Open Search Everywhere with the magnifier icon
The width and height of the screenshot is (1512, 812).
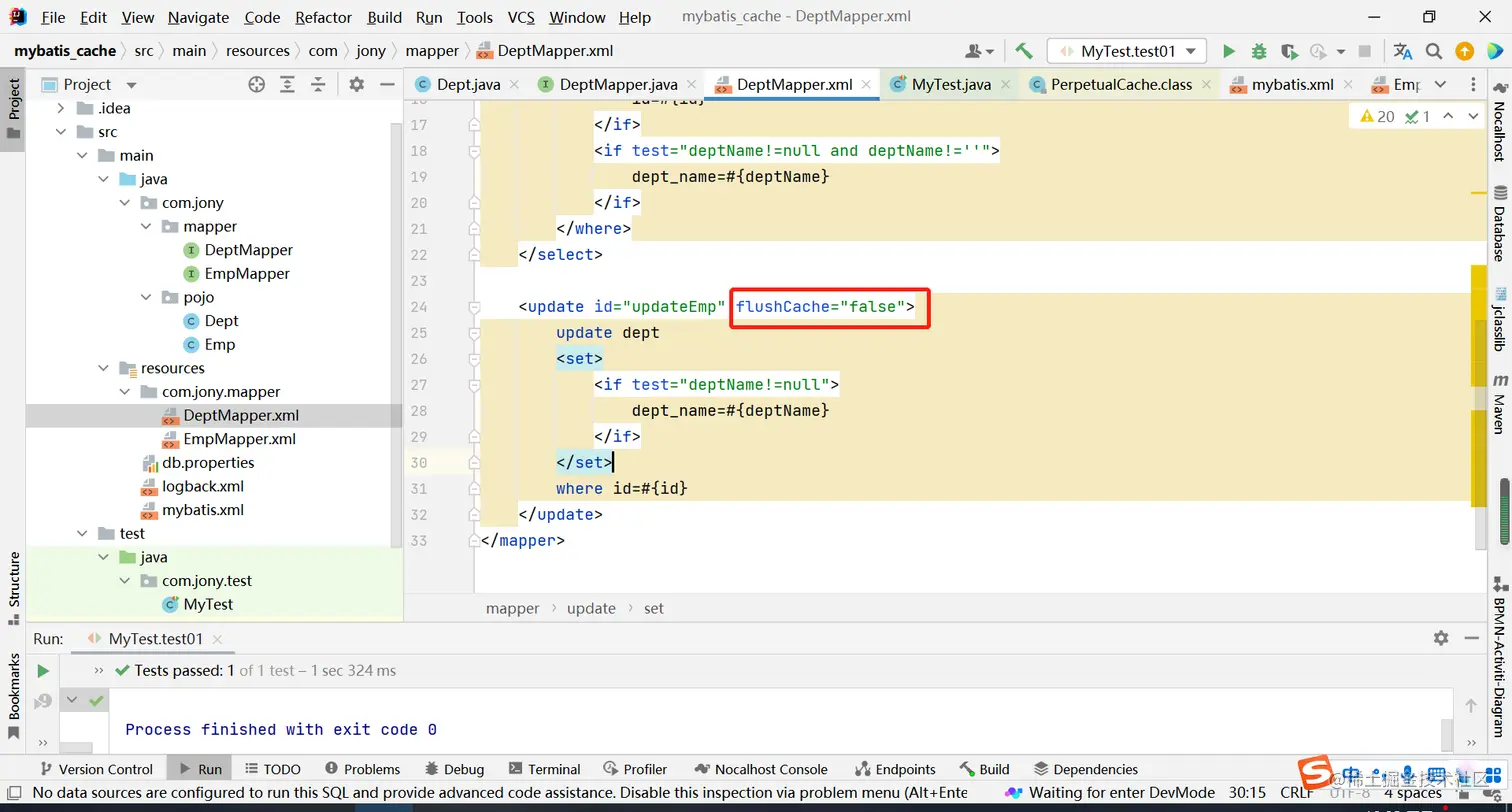(x=1434, y=51)
